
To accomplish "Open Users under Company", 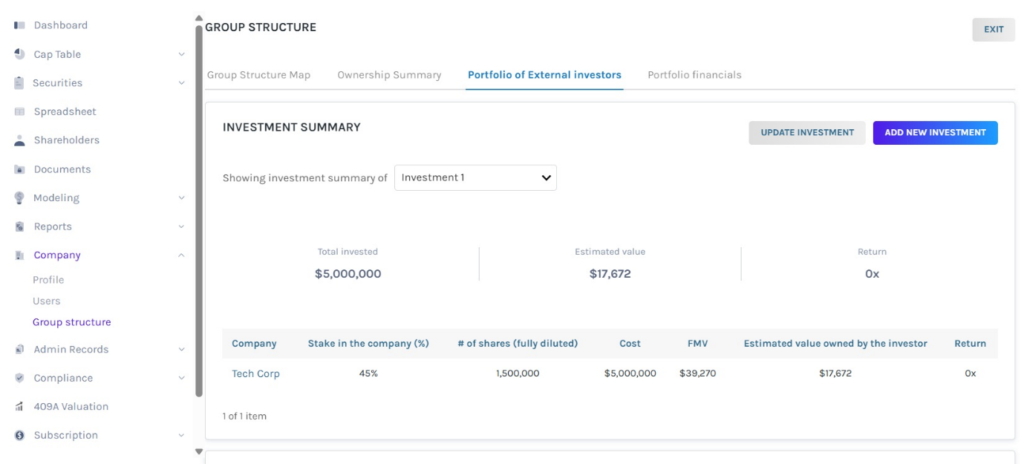I will tap(46, 301).
